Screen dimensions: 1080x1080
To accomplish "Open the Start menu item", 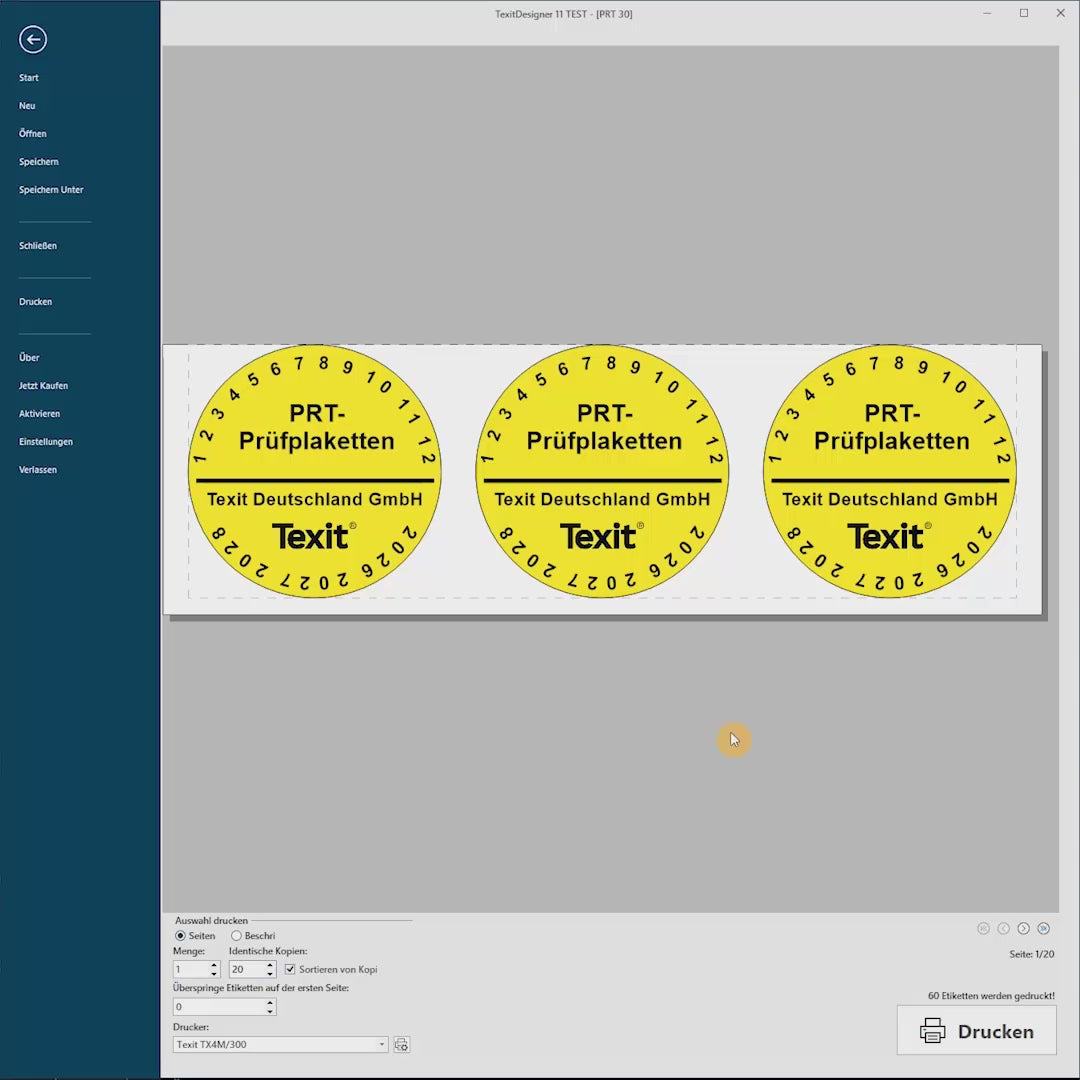I will tap(29, 78).
